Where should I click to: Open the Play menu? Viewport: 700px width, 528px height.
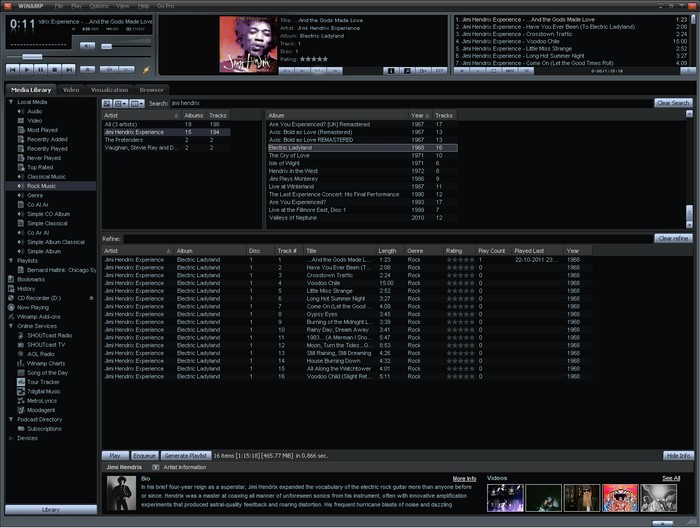point(76,6)
